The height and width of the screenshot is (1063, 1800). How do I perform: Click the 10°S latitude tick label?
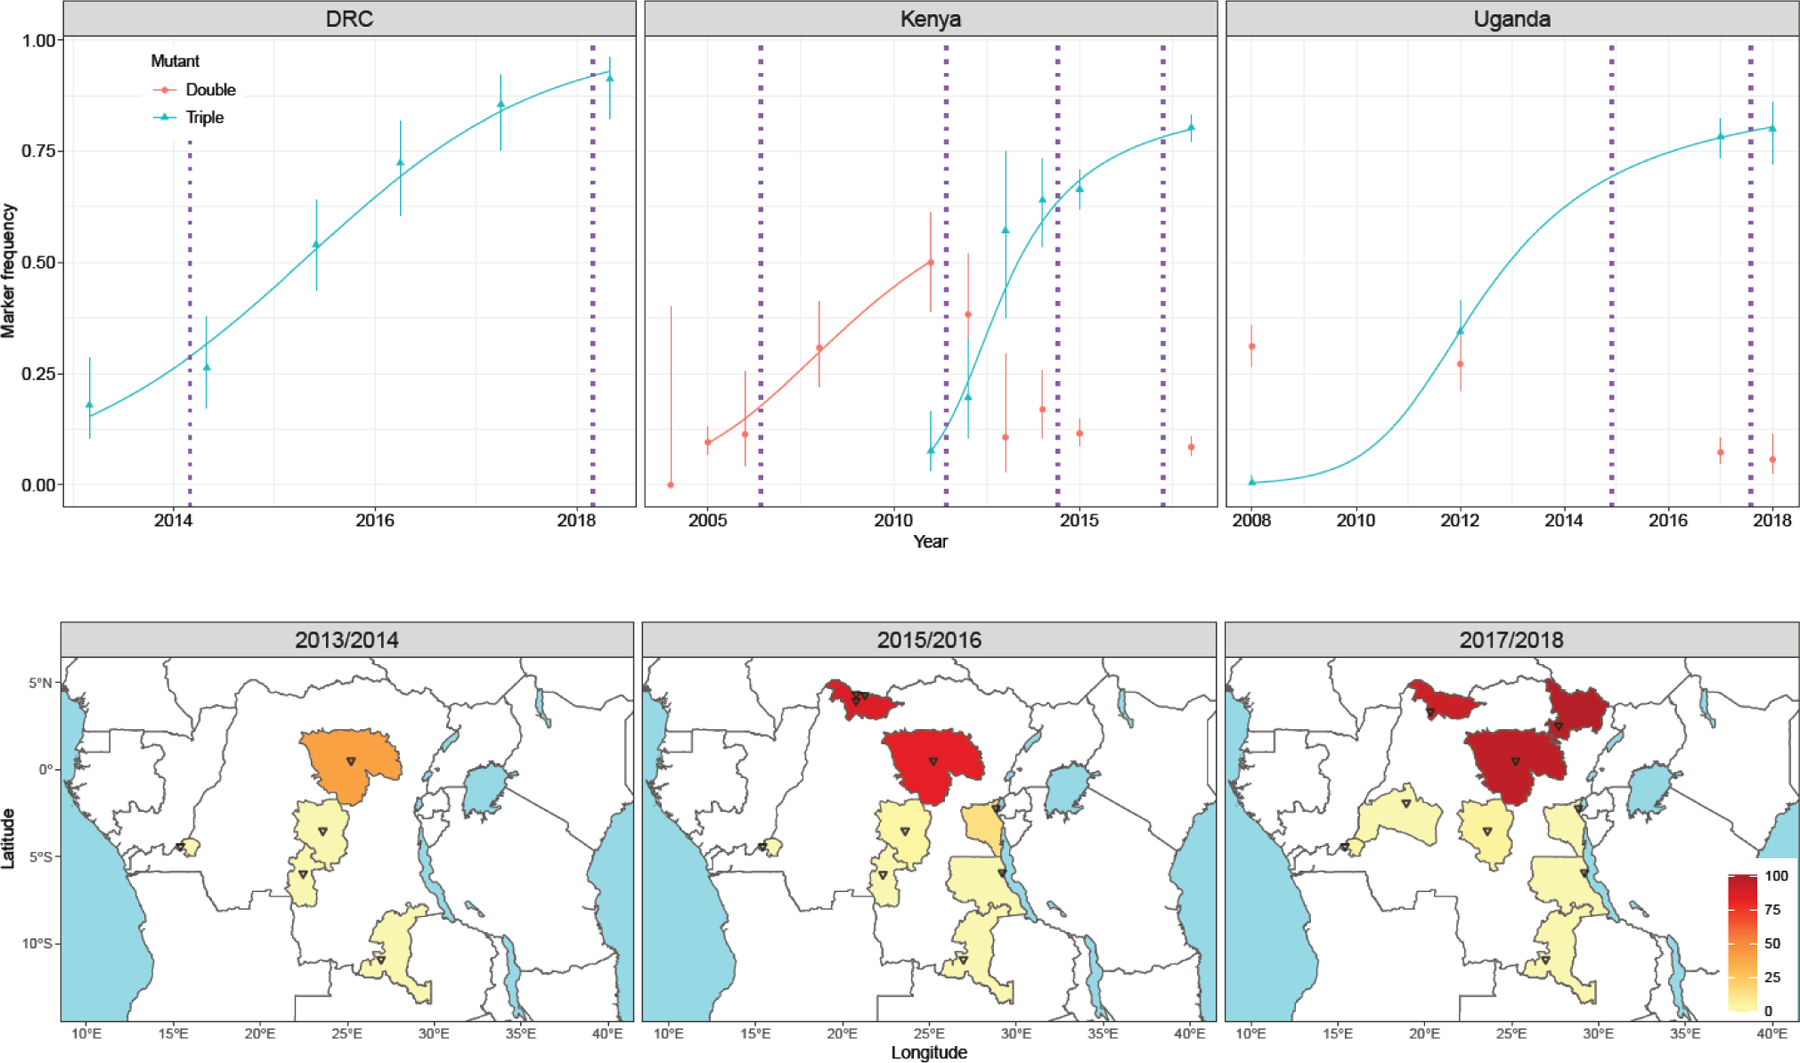tap(38, 944)
